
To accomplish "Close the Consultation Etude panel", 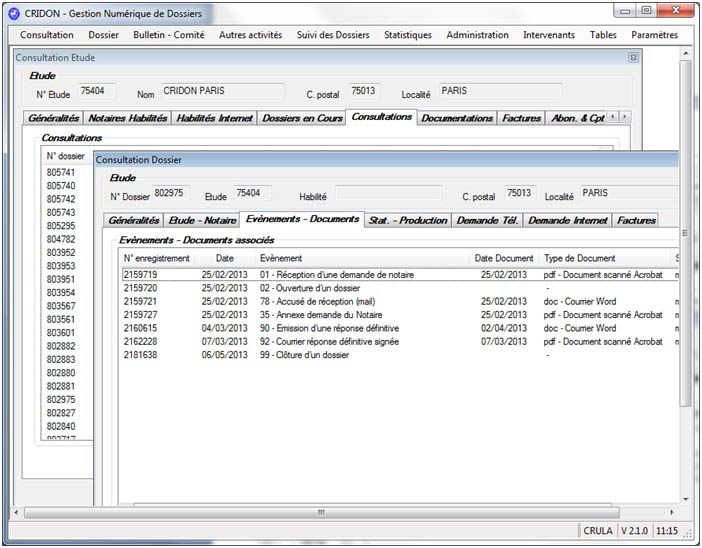I will 633,58.
